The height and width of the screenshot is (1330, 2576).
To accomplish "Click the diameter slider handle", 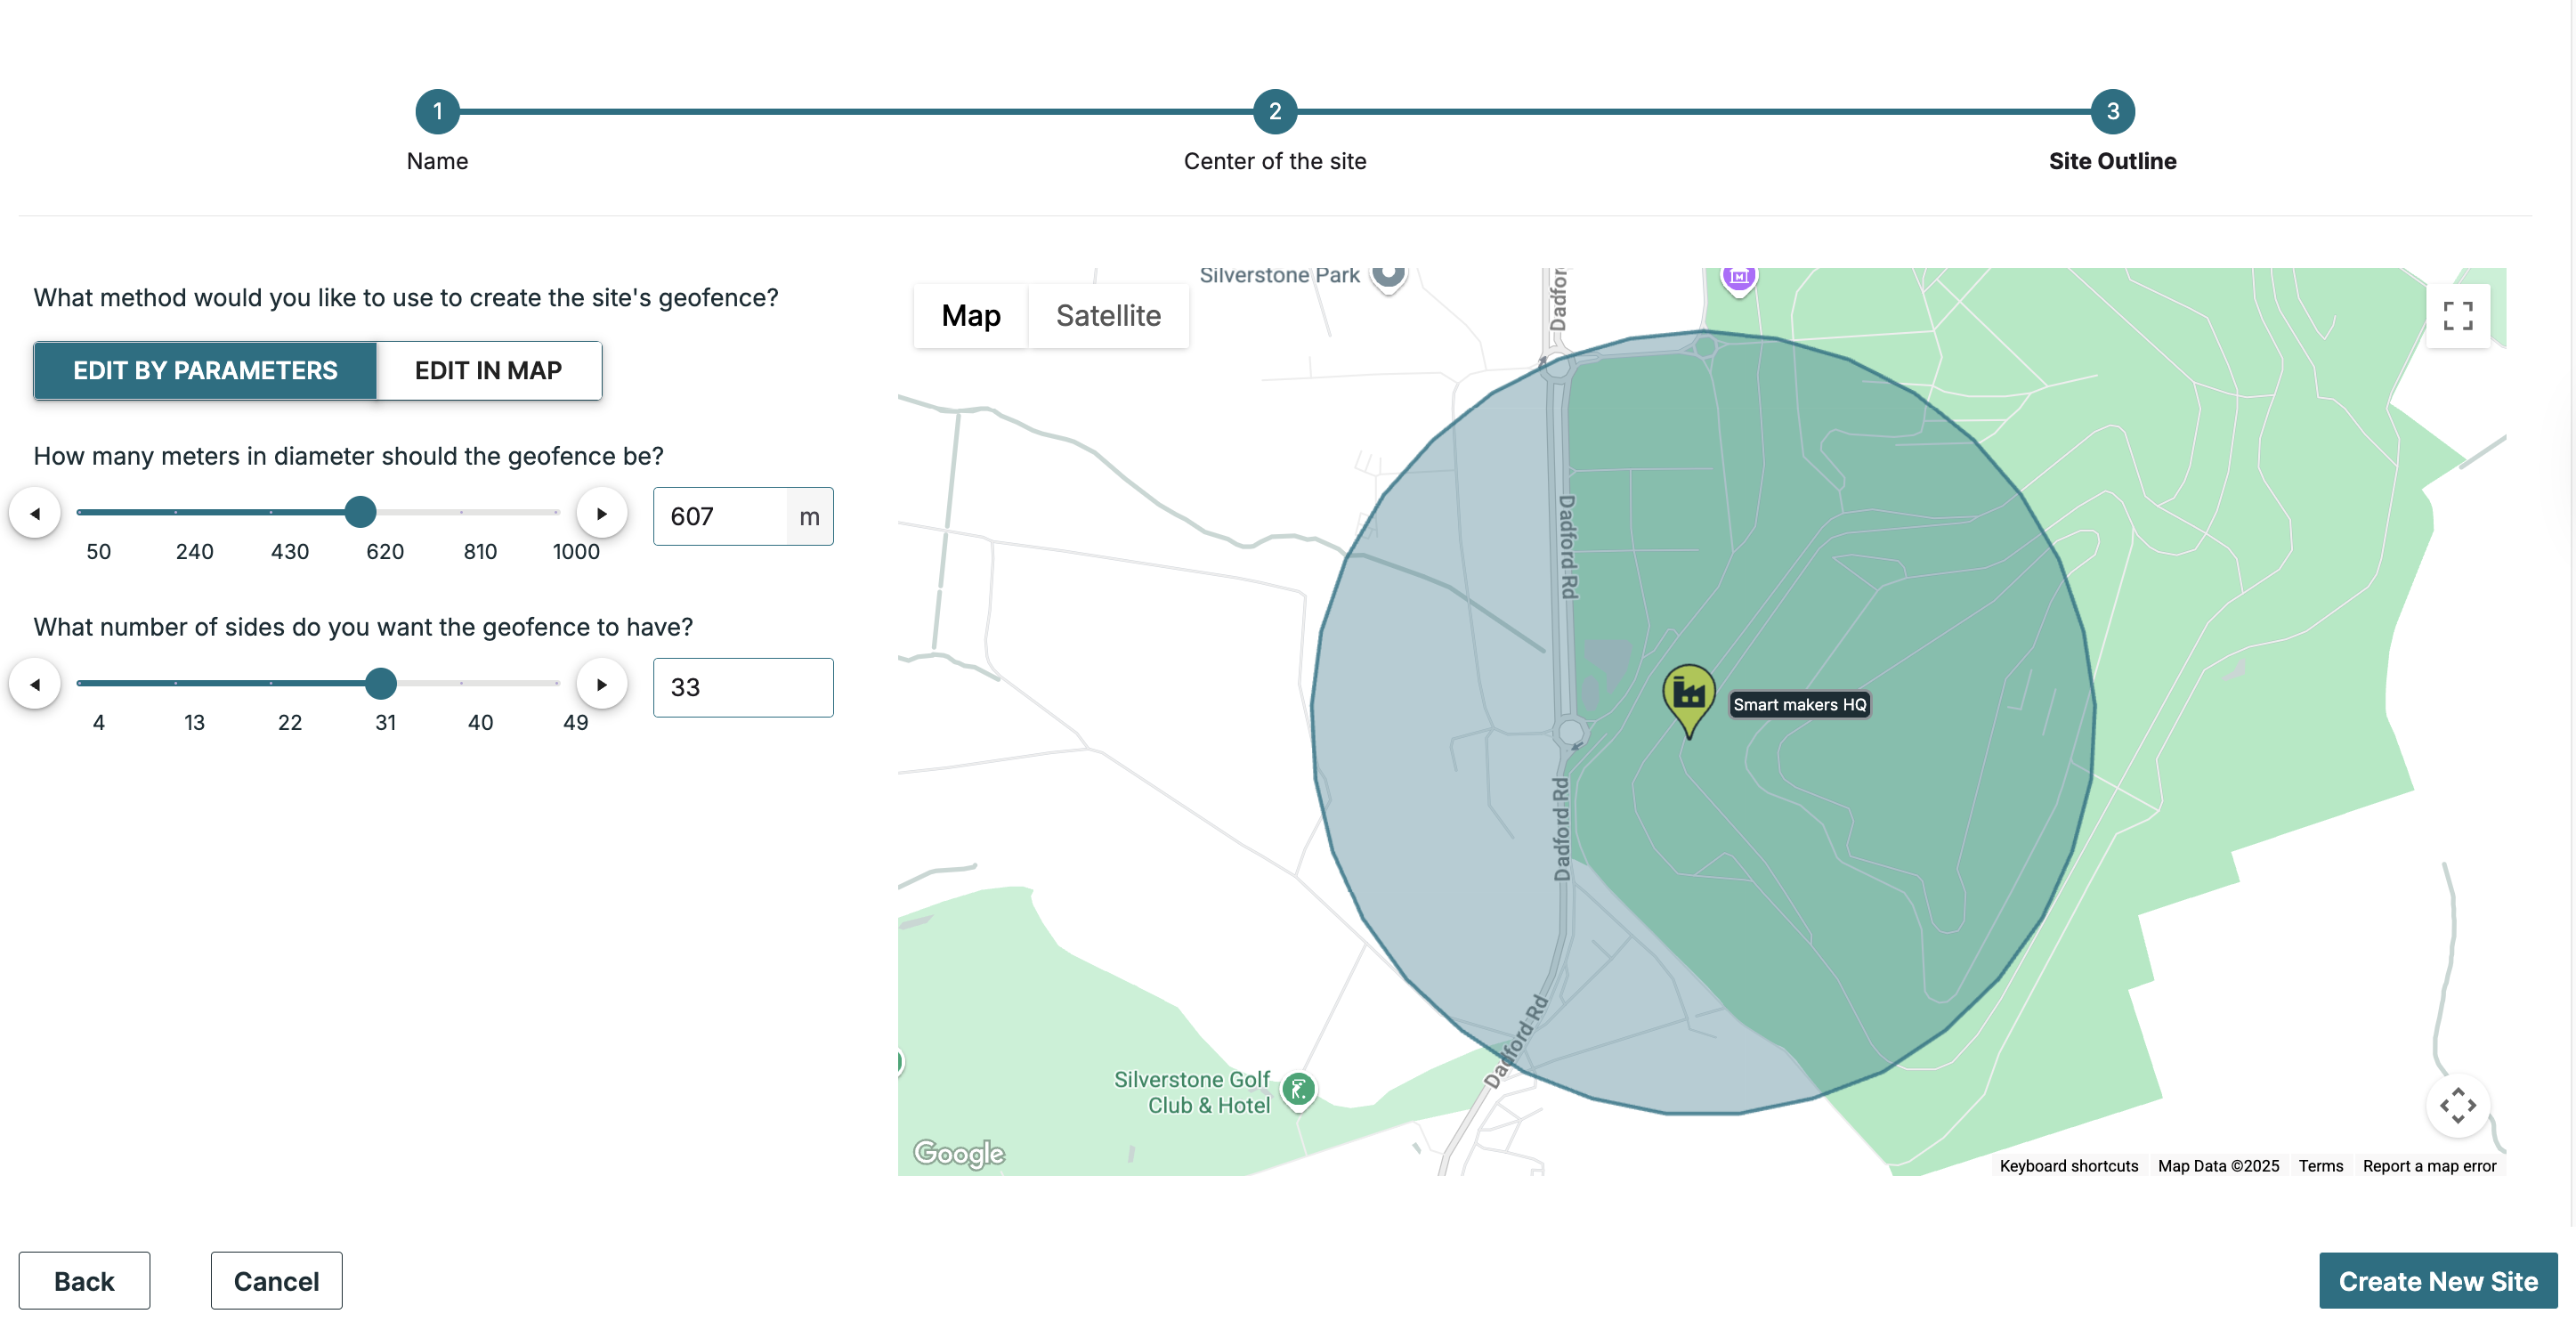I will (360, 512).
